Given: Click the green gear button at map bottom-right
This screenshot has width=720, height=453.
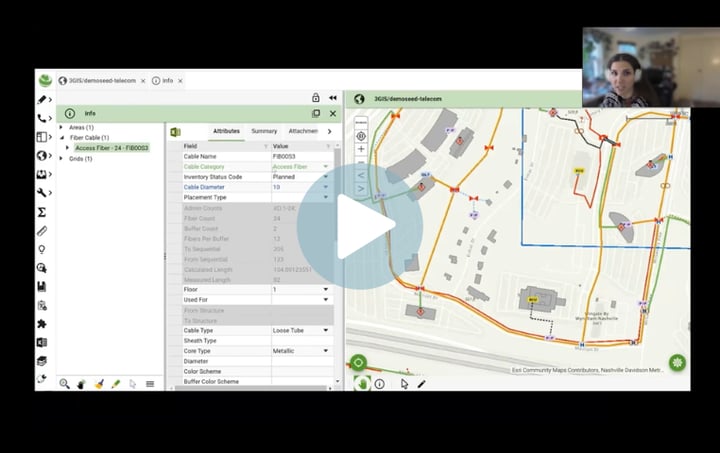Looking at the screenshot, I should click(x=677, y=363).
